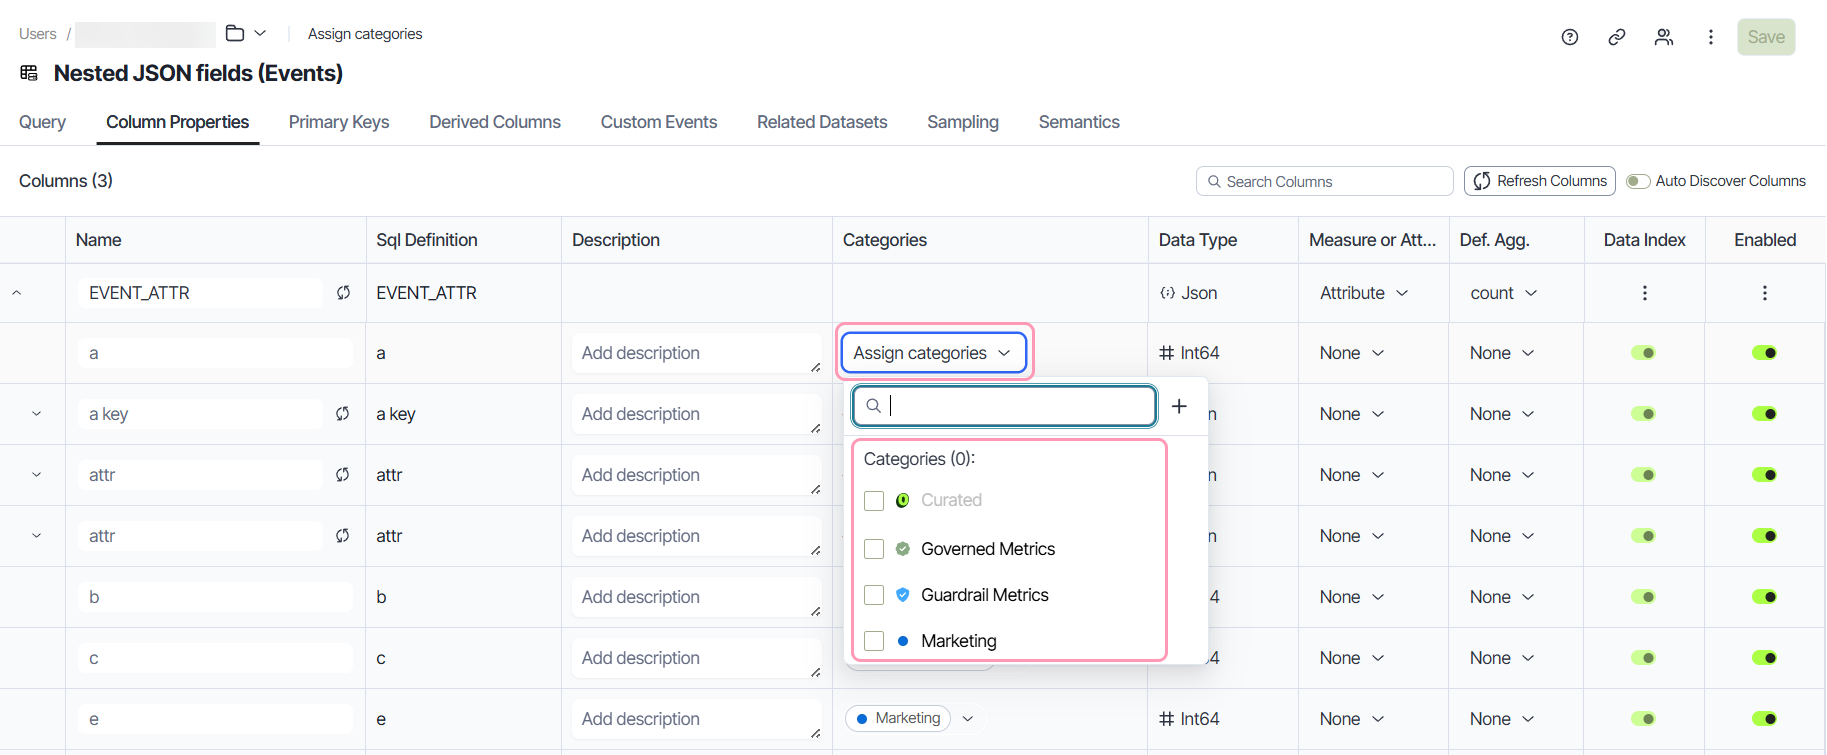1827x755 pixels.
Task: Open the Assign categories dropdown
Action: [x=933, y=353]
